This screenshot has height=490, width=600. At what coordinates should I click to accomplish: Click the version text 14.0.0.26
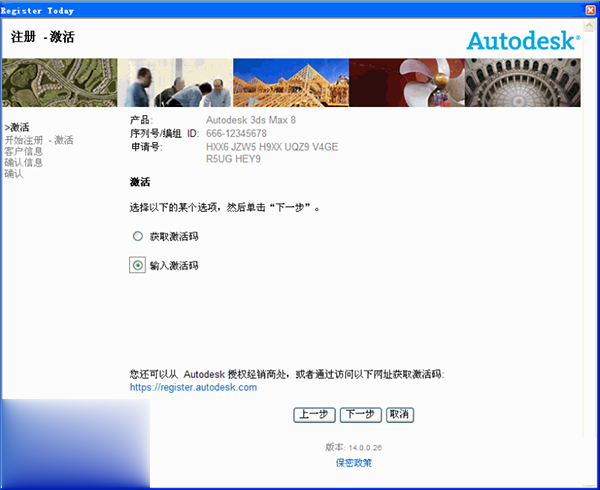point(365,448)
